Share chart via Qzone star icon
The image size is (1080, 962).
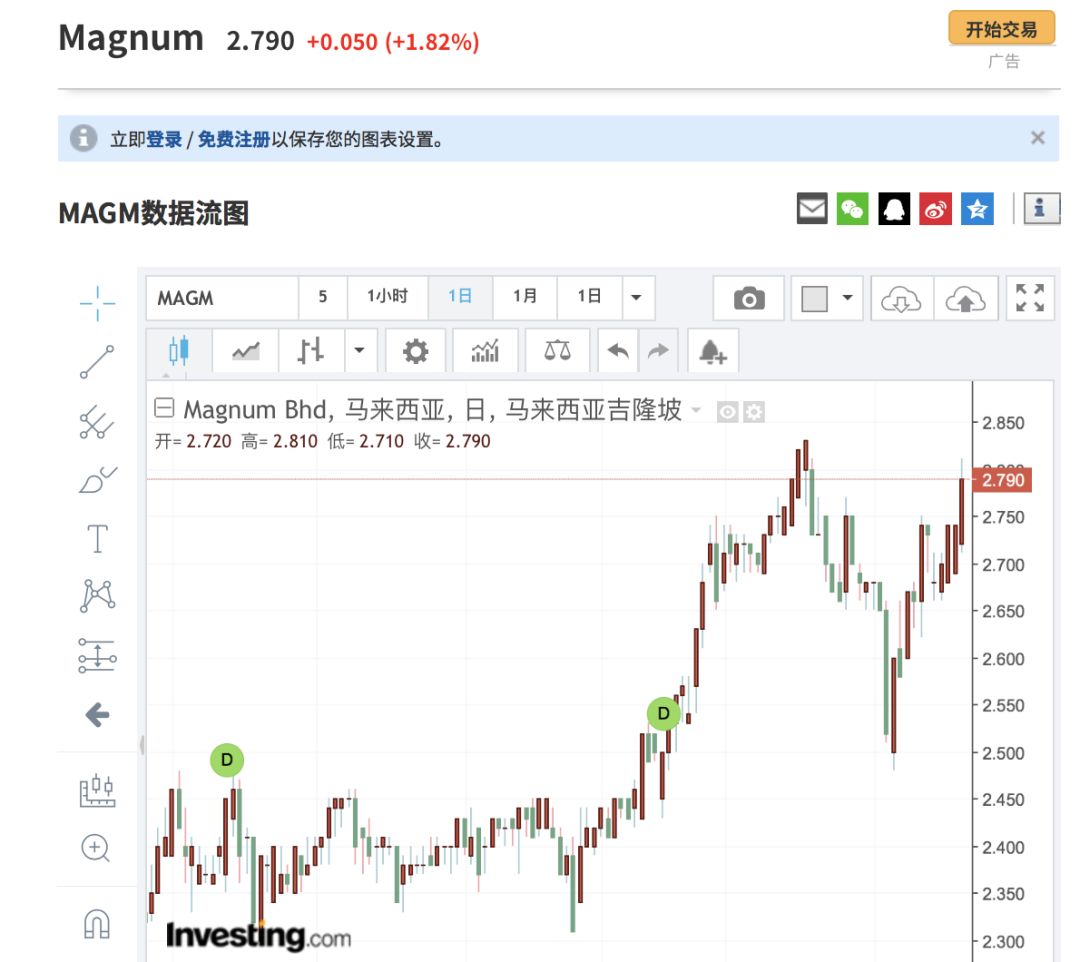tap(977, 209)
